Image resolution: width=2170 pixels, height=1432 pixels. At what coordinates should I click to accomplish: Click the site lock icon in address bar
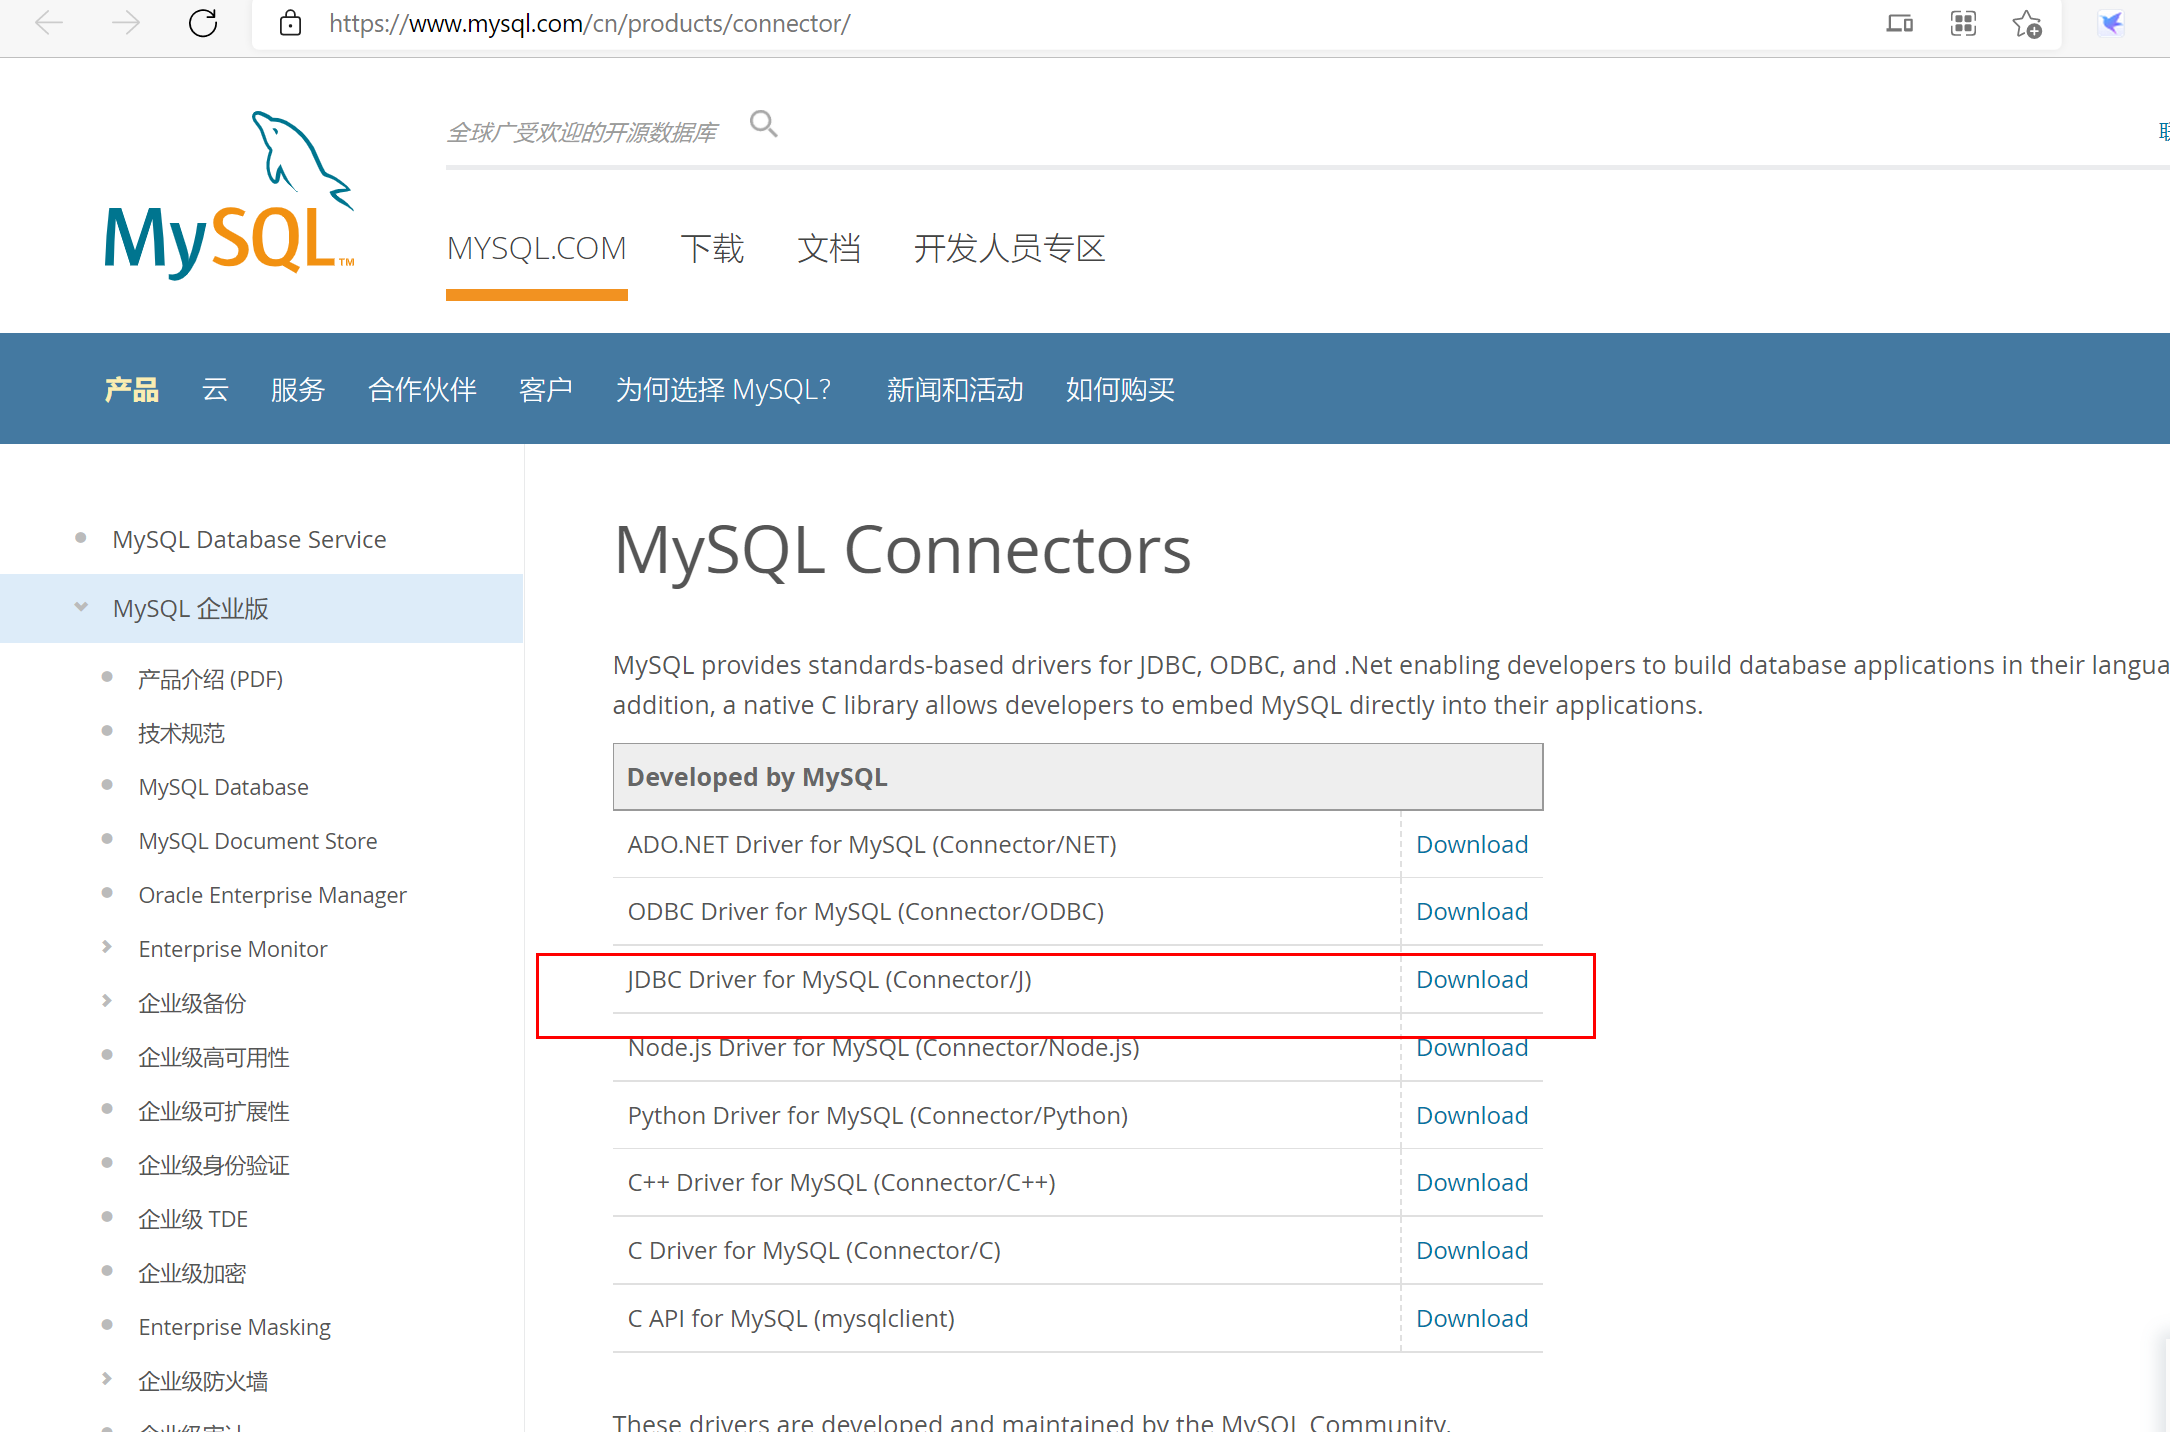tap(290, 23)
